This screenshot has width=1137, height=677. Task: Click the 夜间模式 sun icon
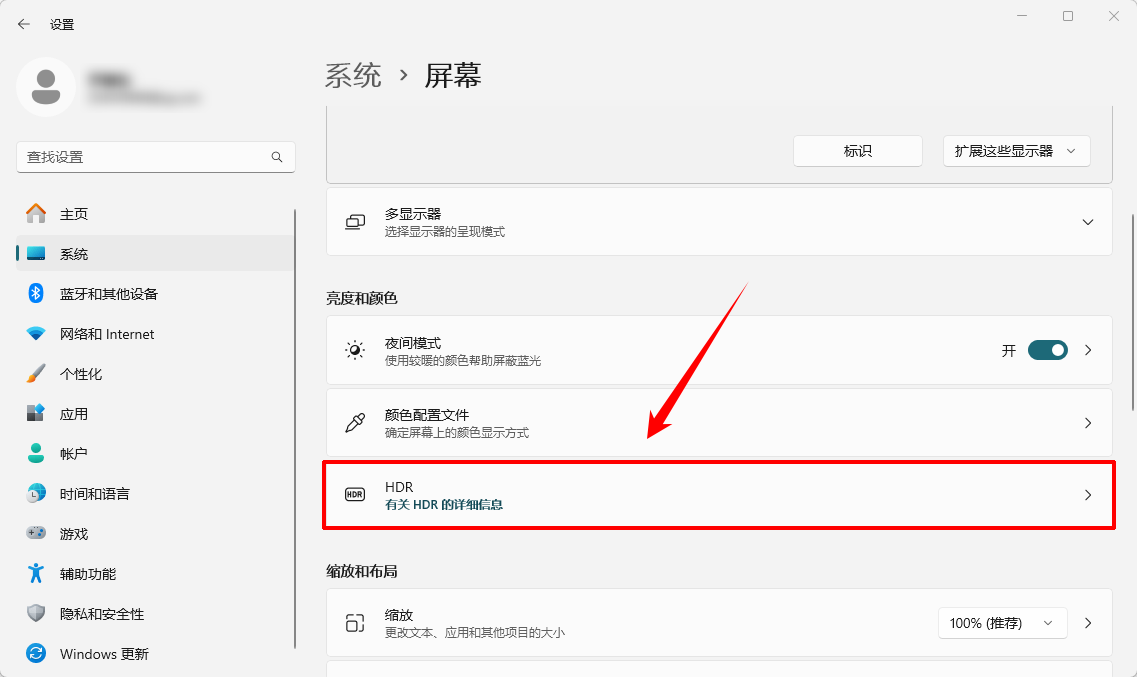point(355,350)
